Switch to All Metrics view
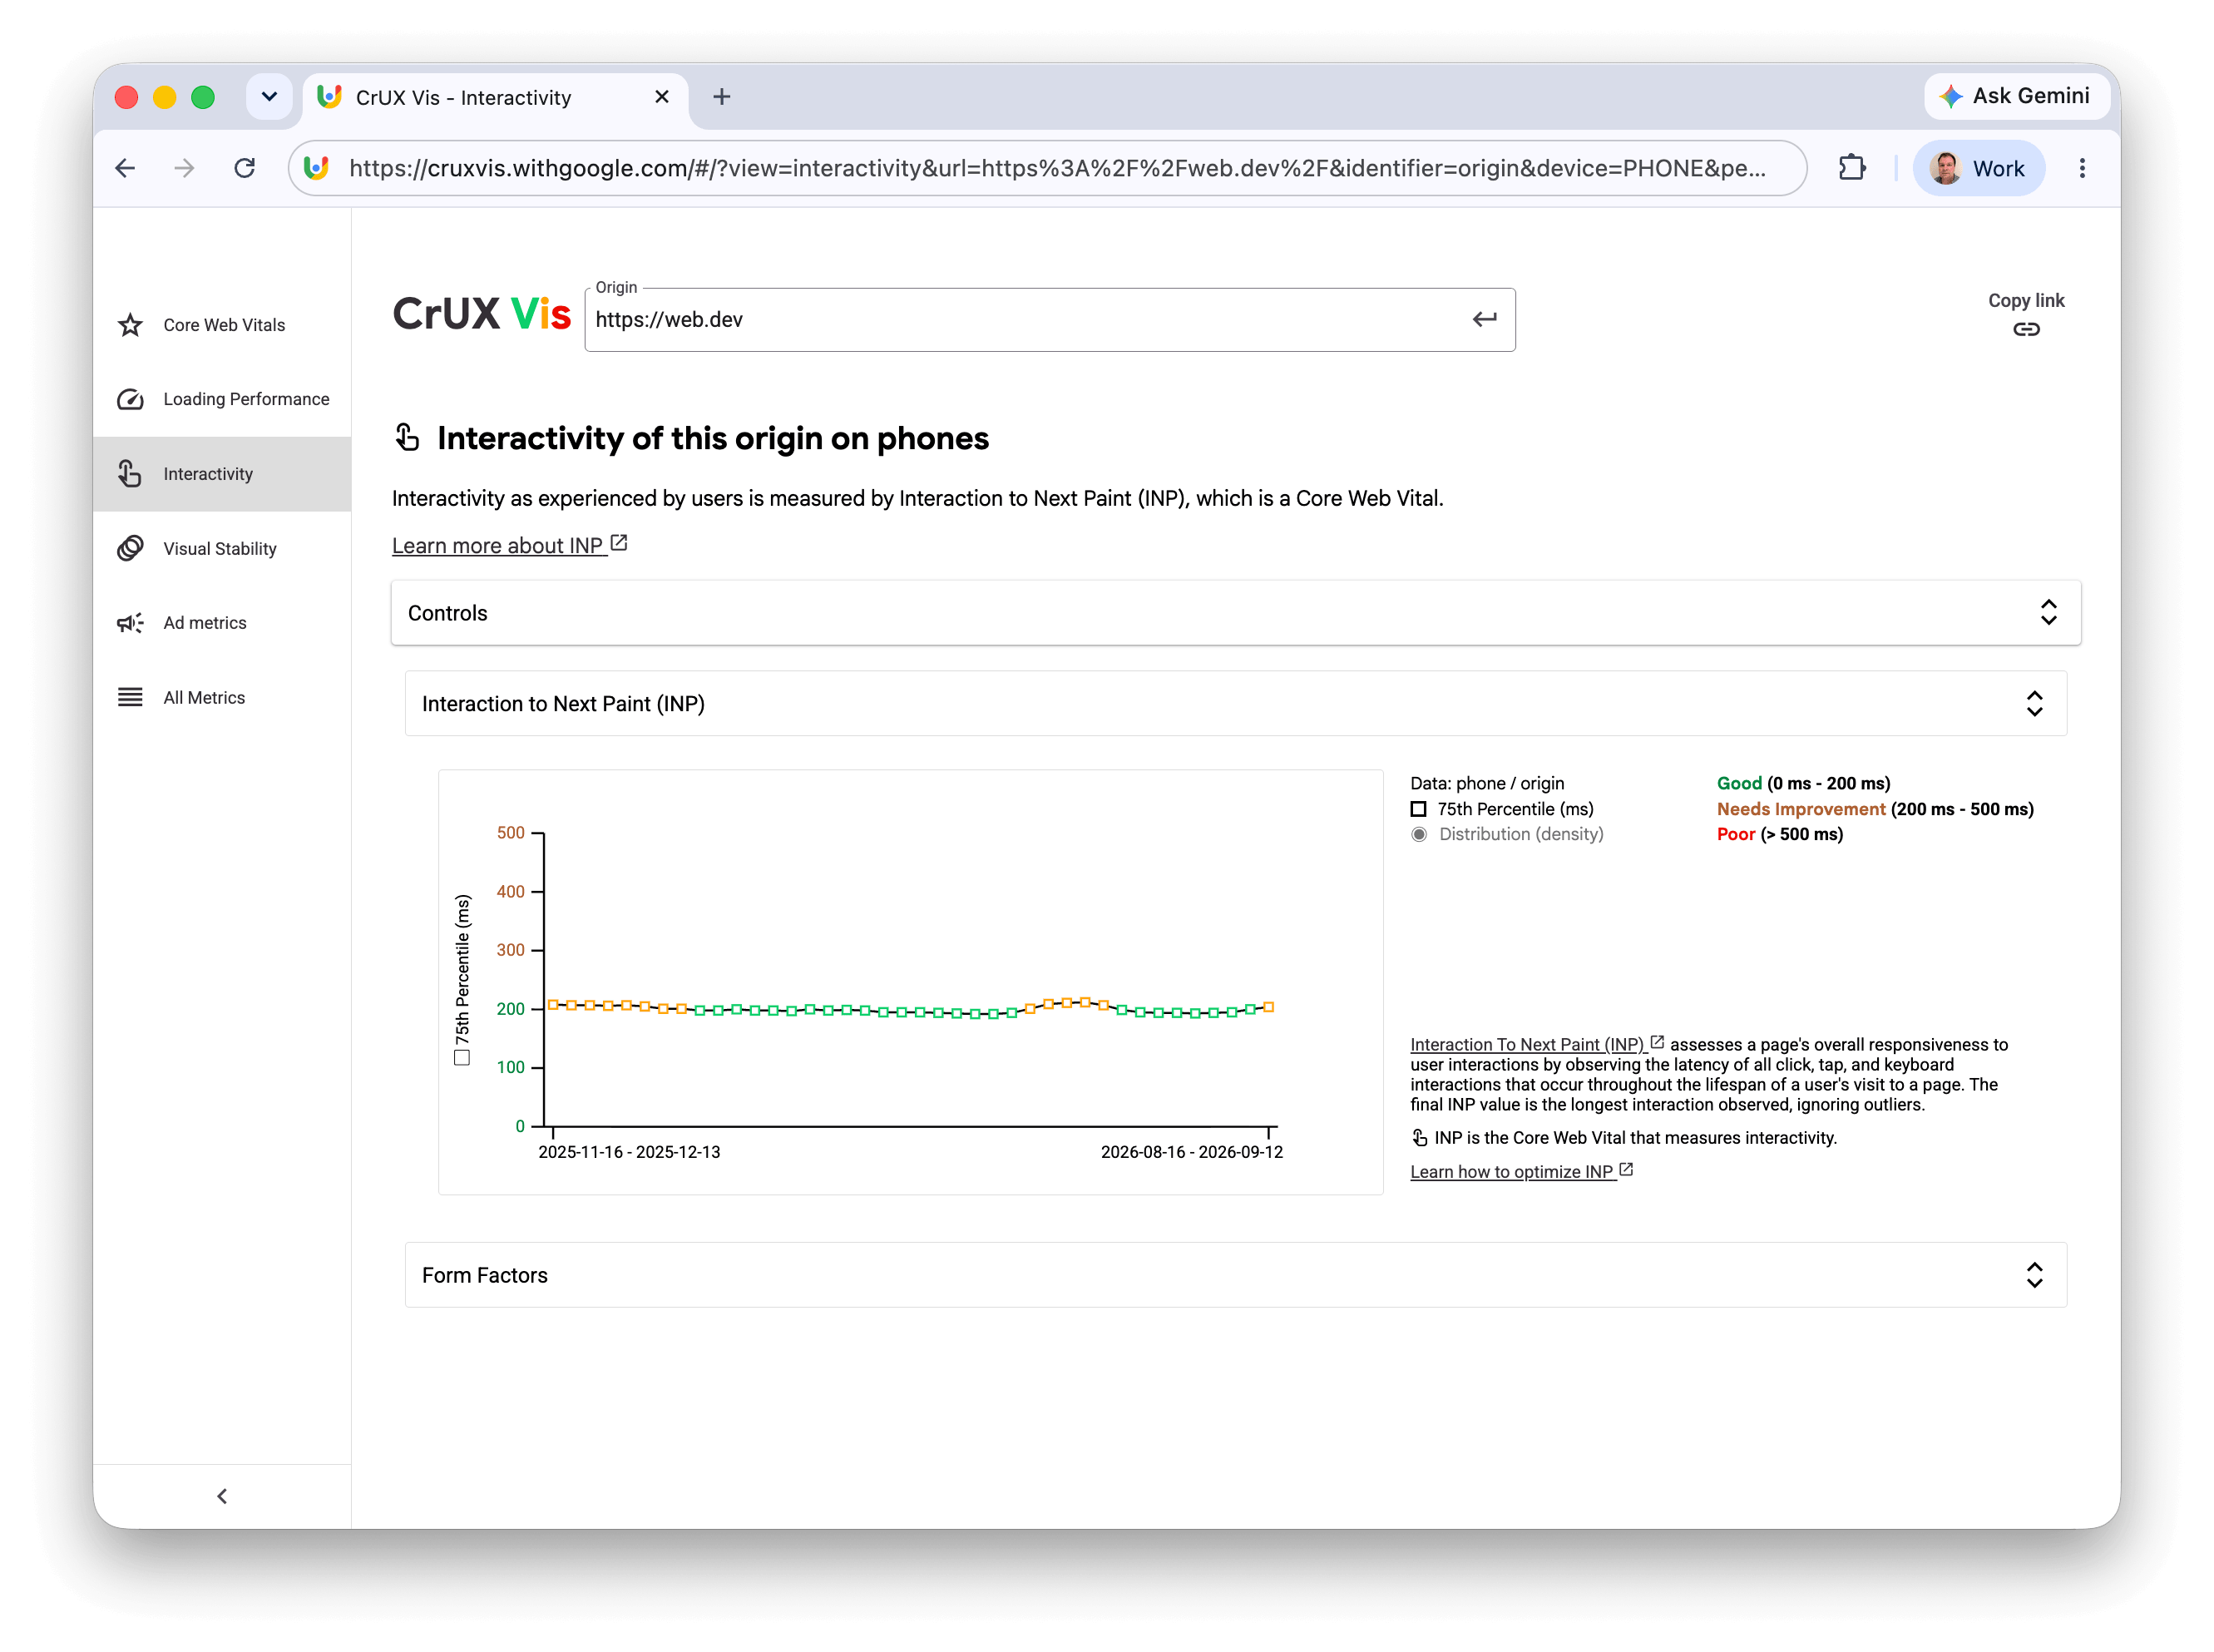This screenshot has width=2214, height=1652. tap(222, 697)
